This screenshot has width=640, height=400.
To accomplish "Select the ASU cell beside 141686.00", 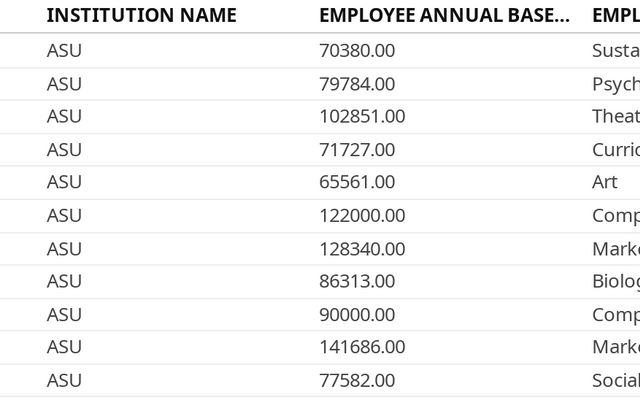I will [x=64, y=347].
